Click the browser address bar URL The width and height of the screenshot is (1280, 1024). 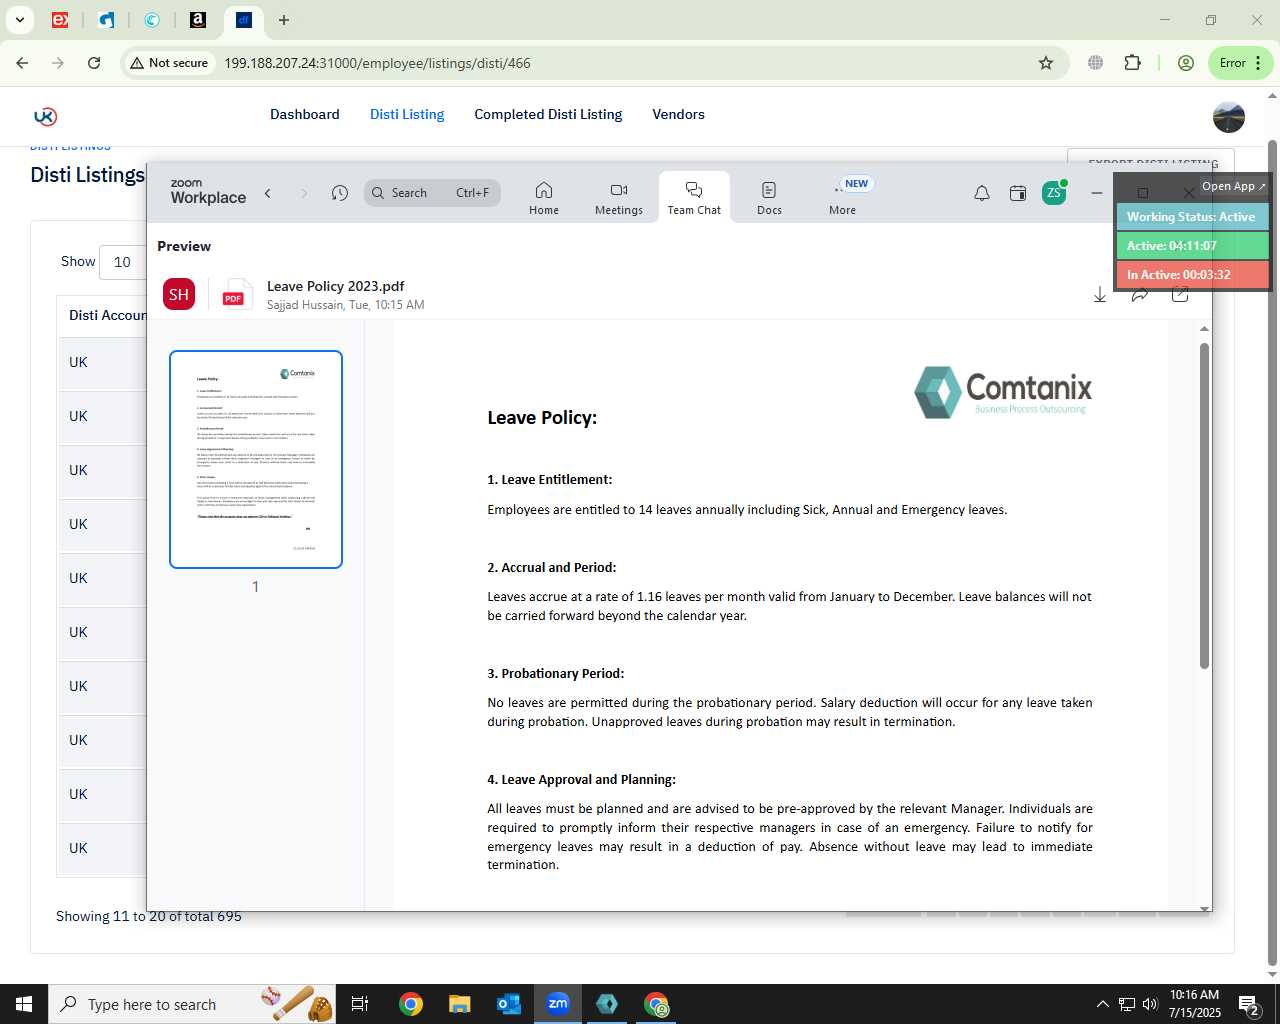click(x=377, y=63)
